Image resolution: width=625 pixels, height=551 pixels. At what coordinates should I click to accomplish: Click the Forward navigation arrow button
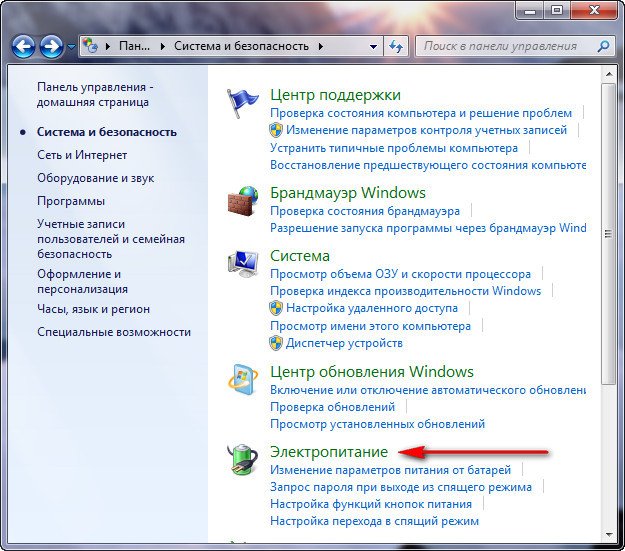[51, 47]
